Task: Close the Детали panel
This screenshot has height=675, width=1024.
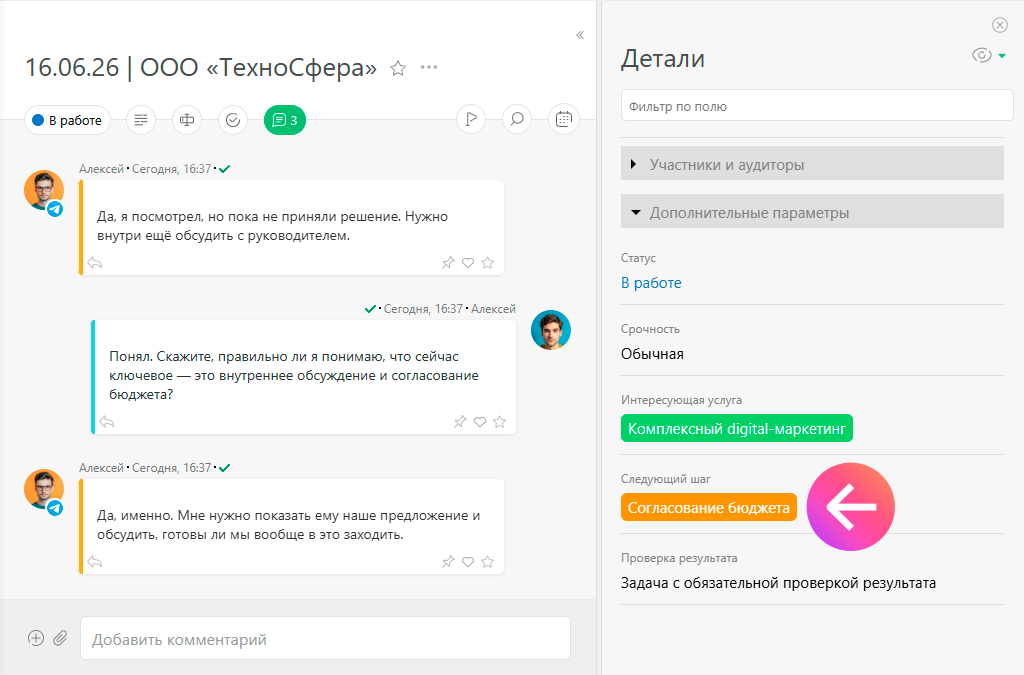Action: (x=1000, y=25)
